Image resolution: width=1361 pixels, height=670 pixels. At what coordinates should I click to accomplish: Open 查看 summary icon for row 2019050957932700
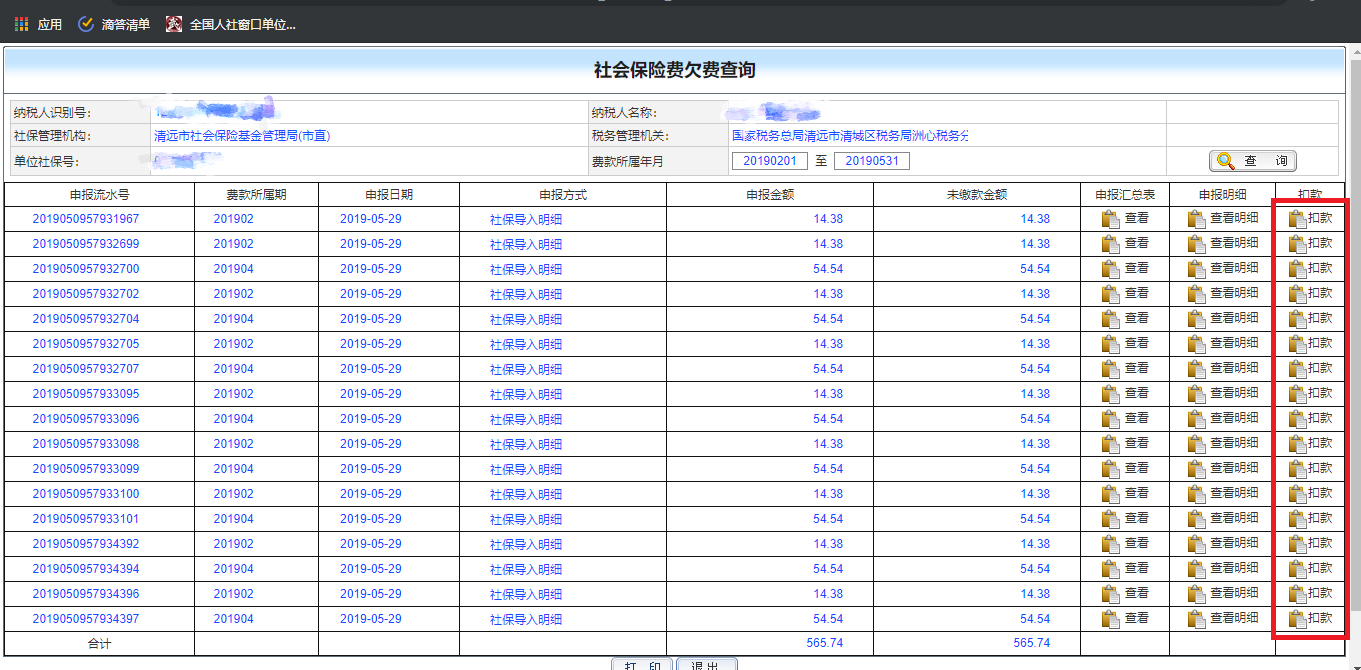[x=1110, y=269]
